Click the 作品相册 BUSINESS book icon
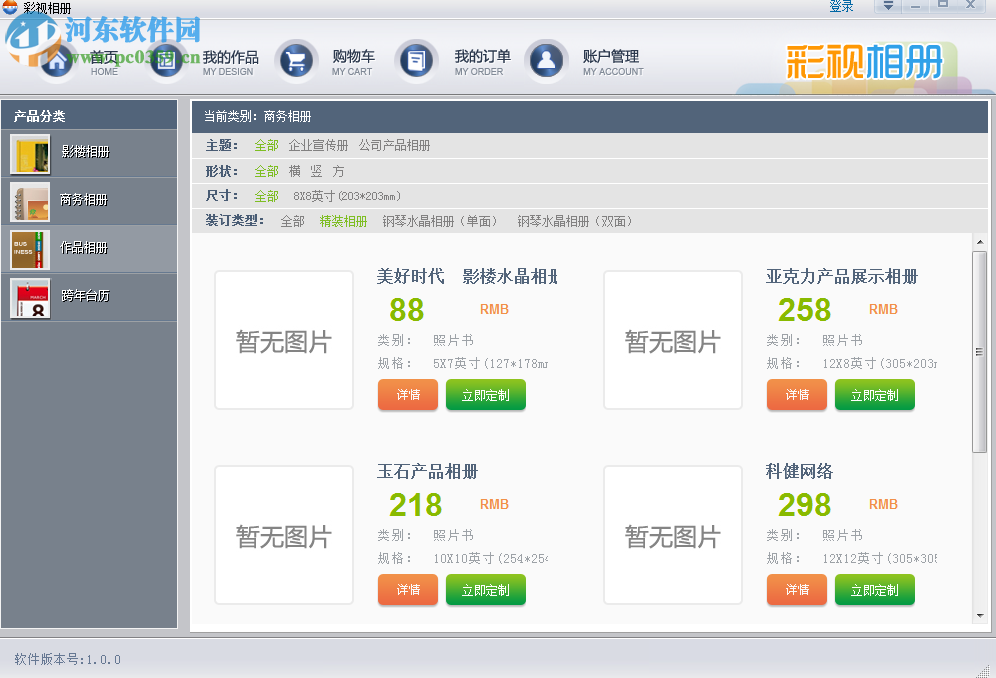 [x=29, y=248]
